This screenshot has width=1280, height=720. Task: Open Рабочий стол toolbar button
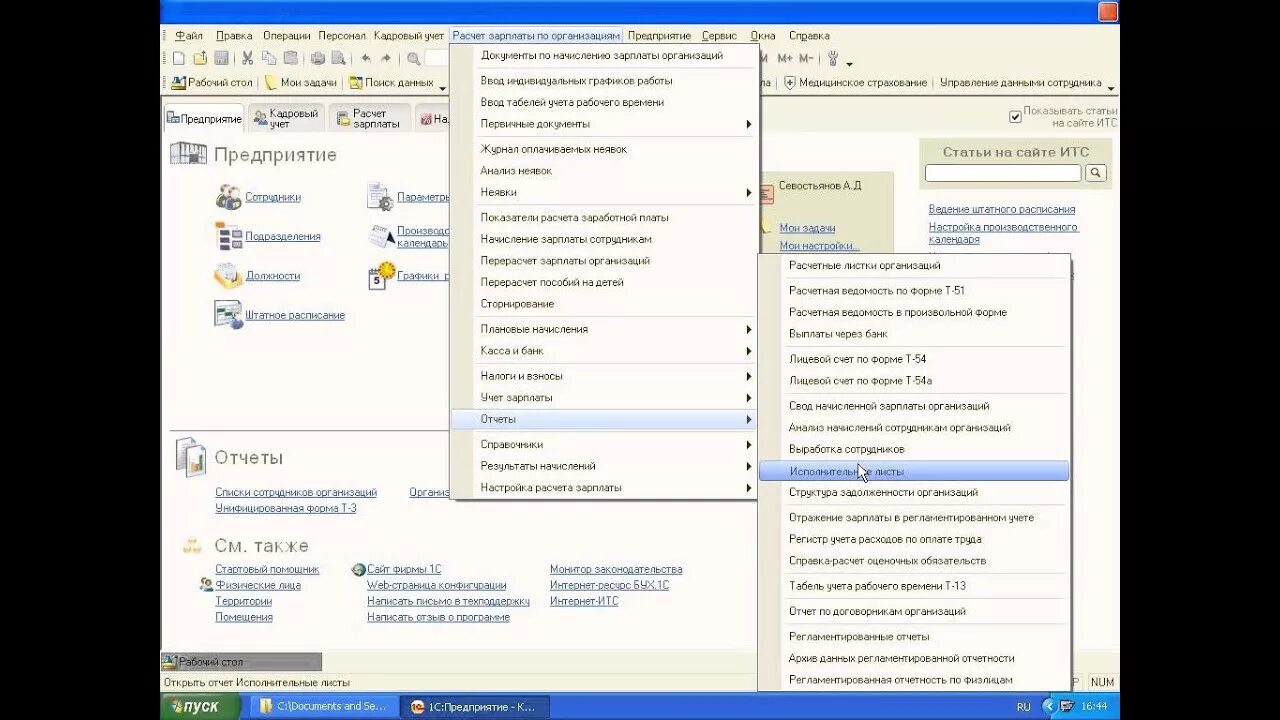point(212,83)
